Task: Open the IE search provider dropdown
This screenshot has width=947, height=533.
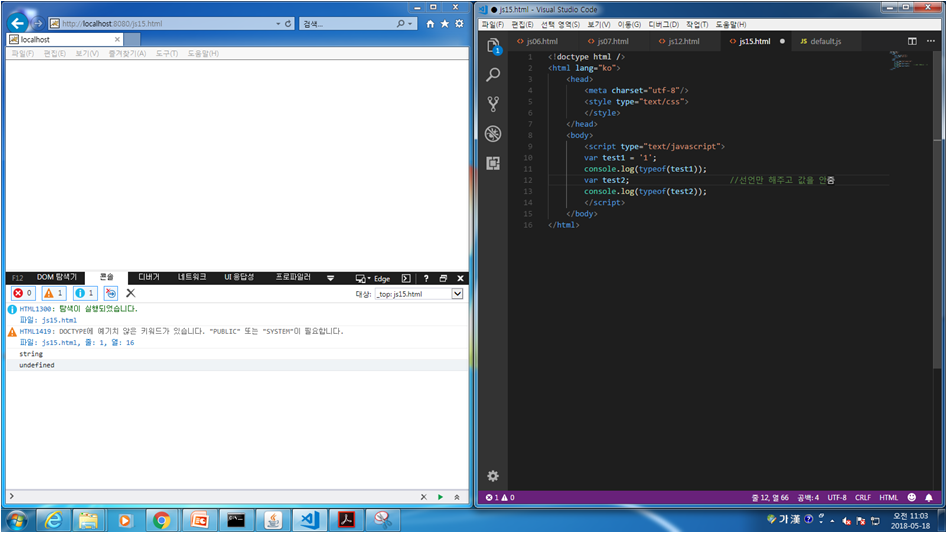Action: (x=410, y=24)
